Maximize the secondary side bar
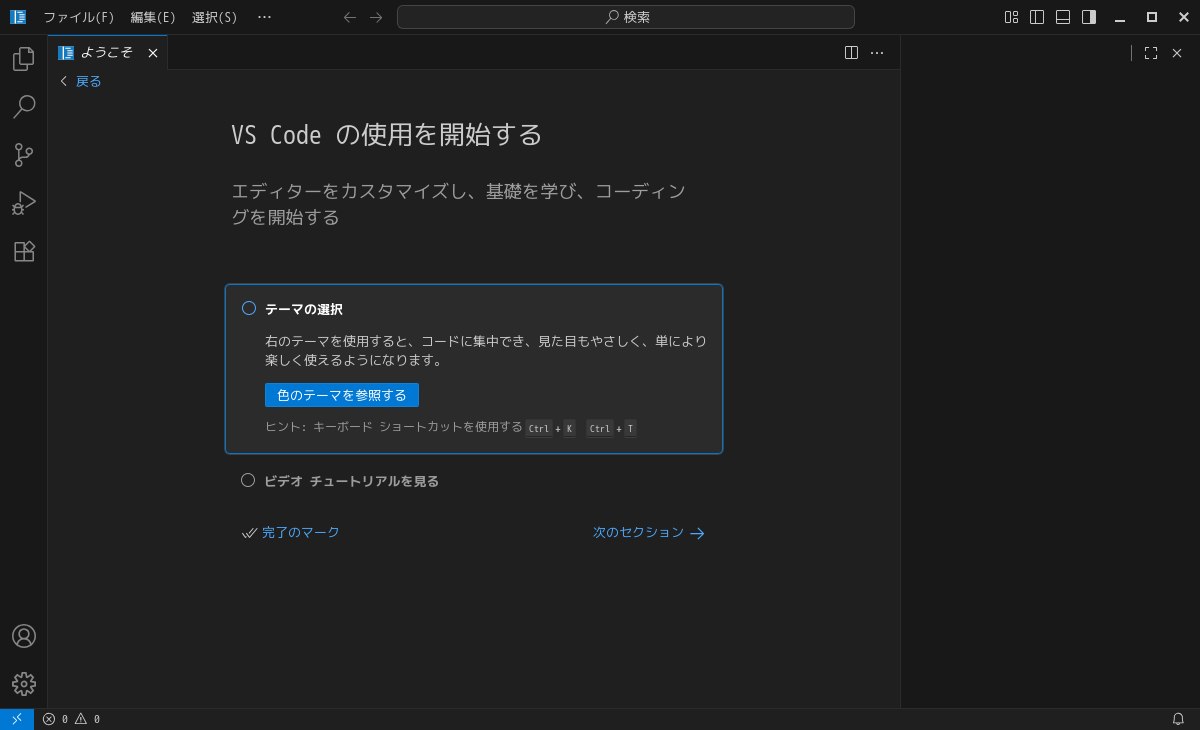The image size is (1200, 730). [1151, 53]
